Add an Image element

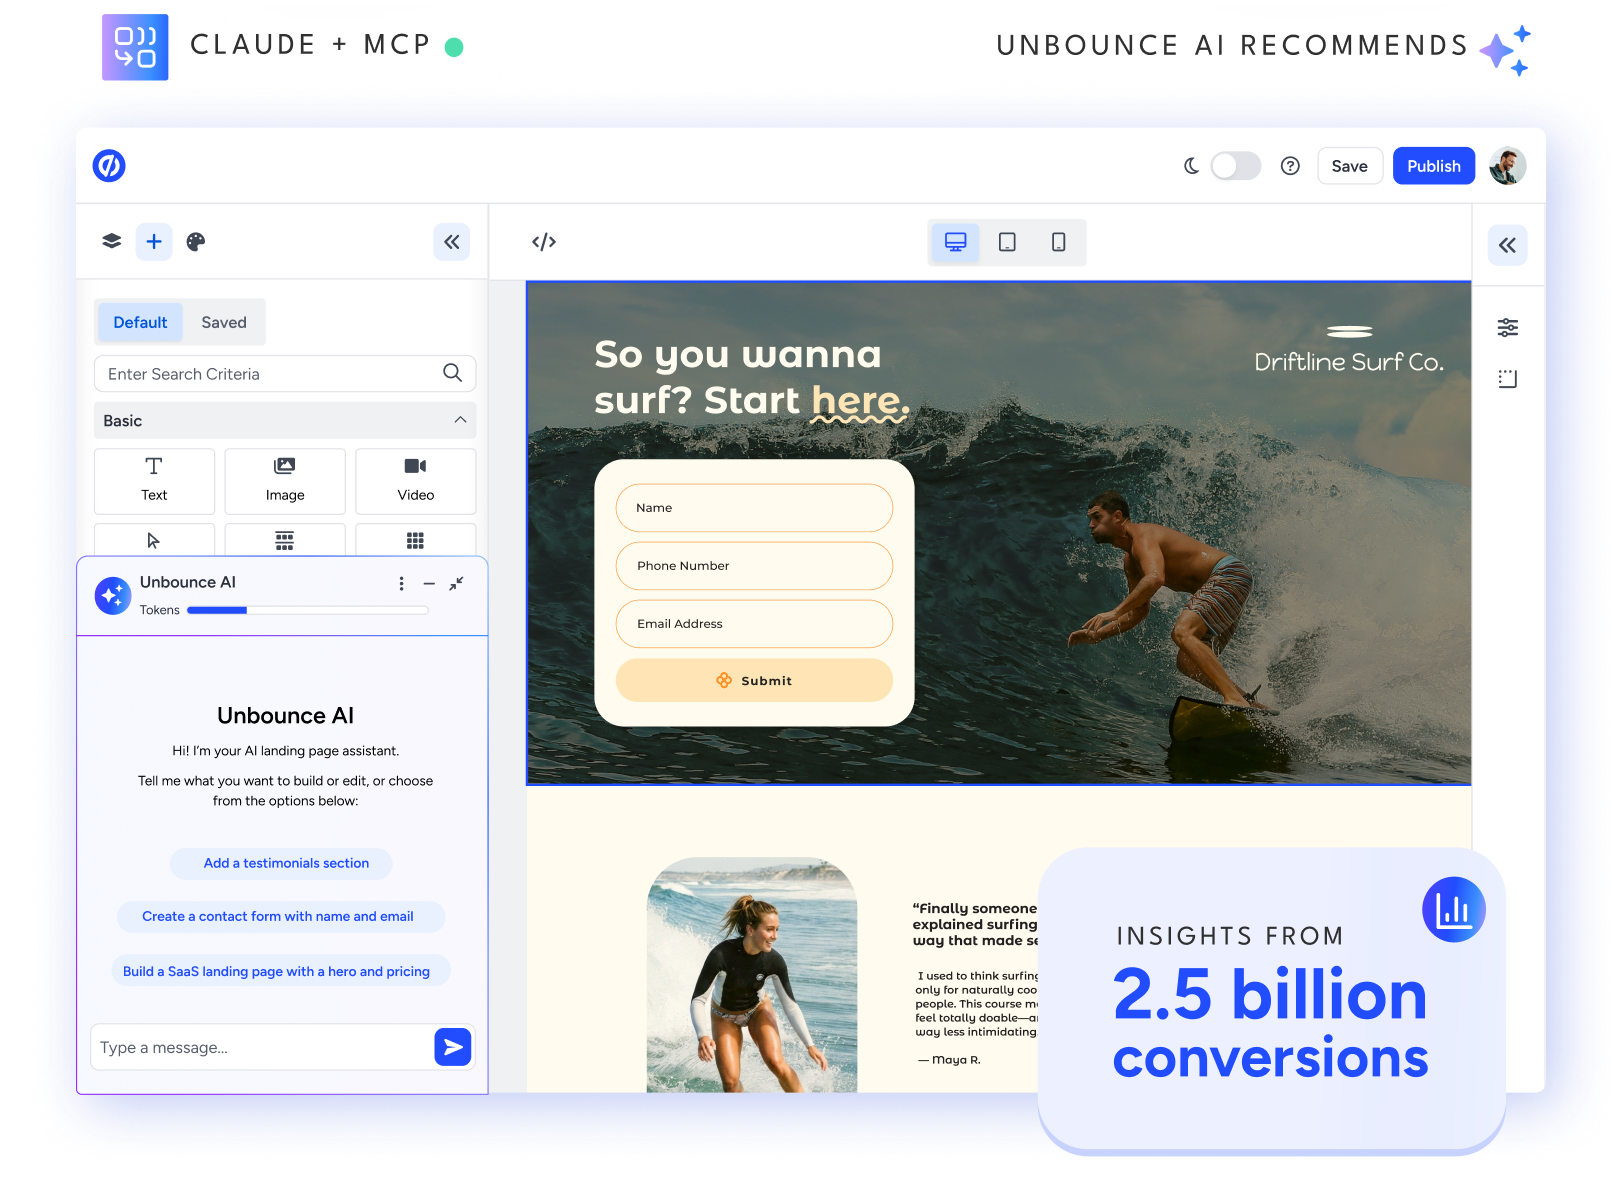(285, 481)
